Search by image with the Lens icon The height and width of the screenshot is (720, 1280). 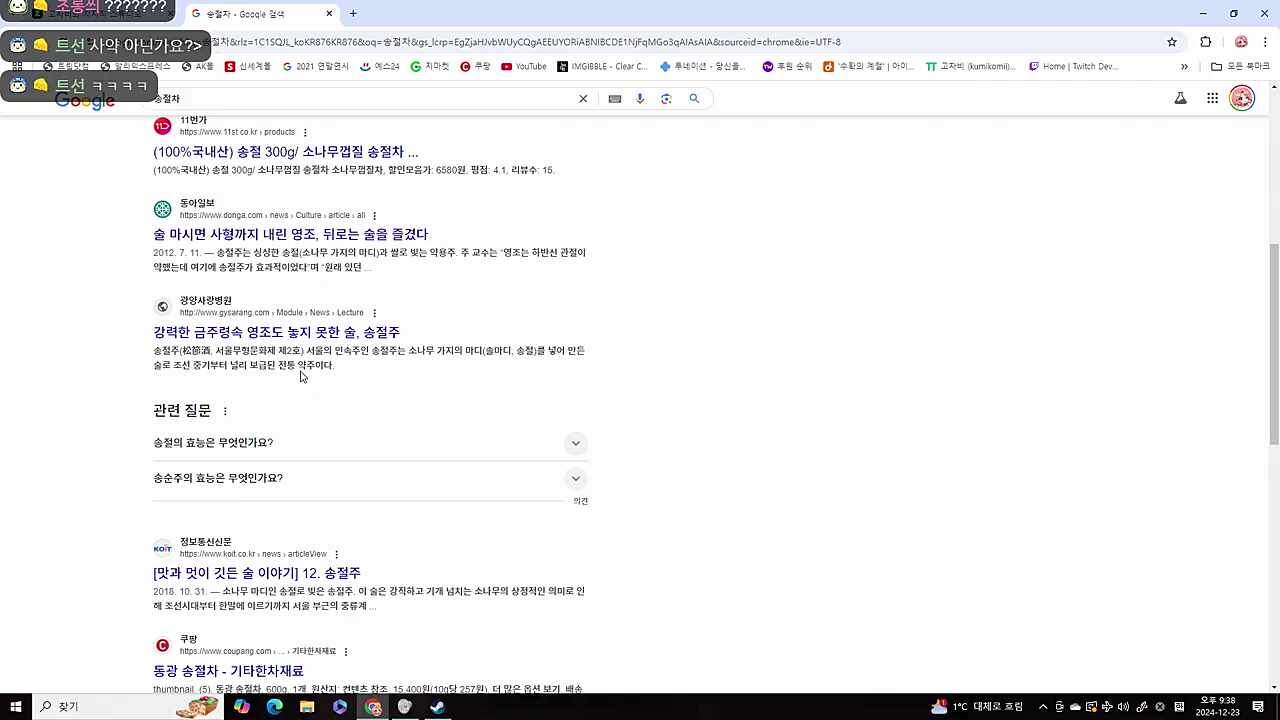pos(666,98)
